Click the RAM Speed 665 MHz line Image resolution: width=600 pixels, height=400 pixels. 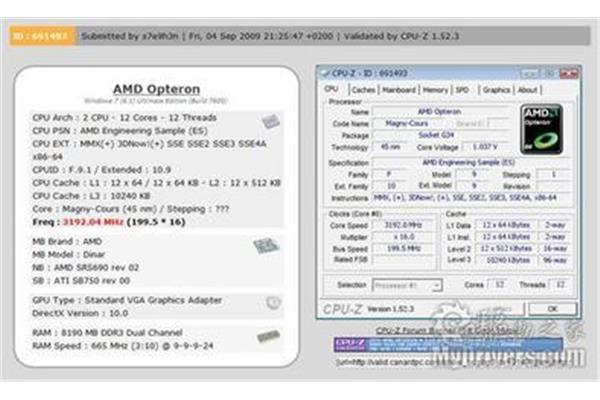[123, 346]
